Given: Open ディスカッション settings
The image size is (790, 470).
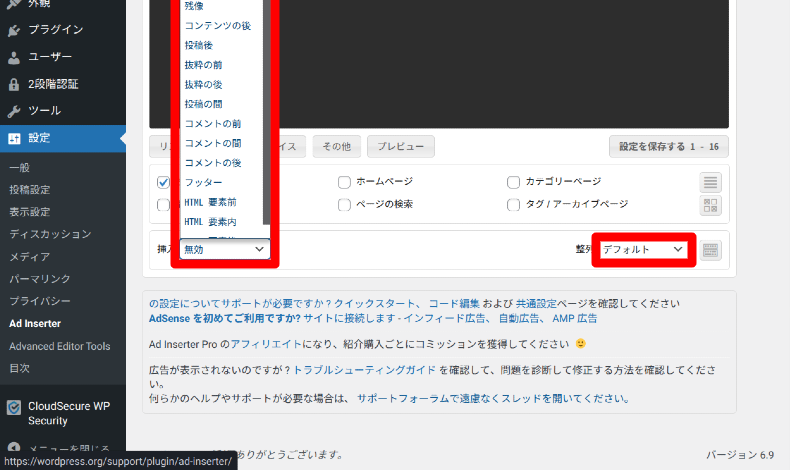Looking at the screenshot, I should pyautogui.click(x=50, y=234).
